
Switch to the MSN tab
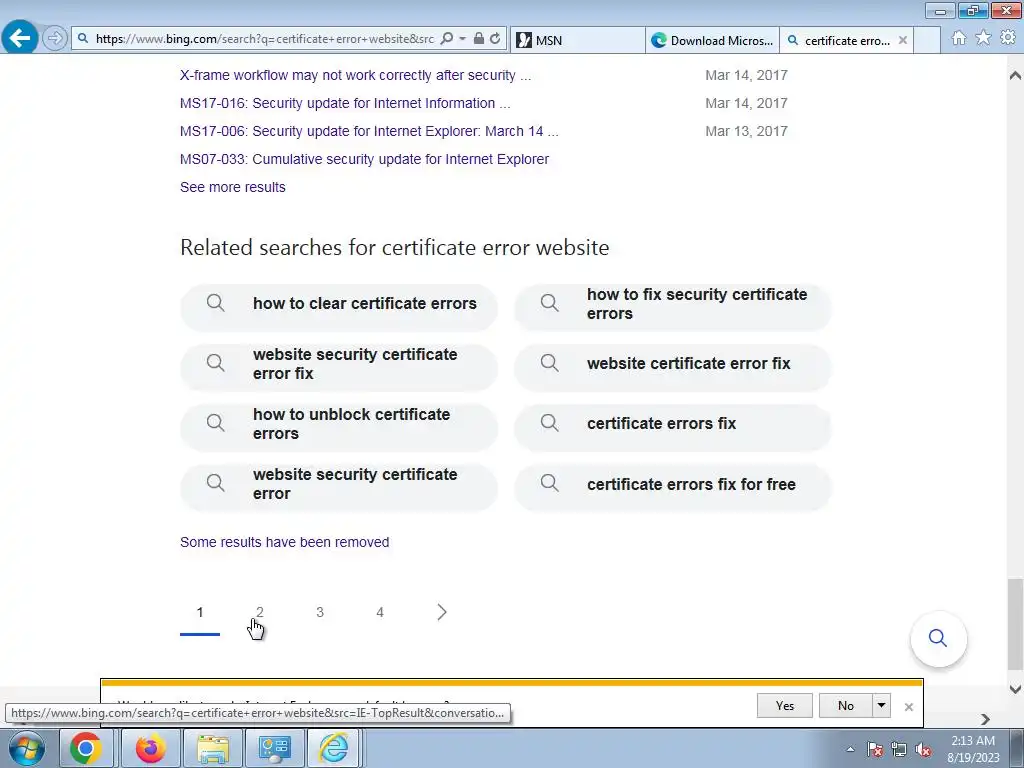tap(577, 40)
